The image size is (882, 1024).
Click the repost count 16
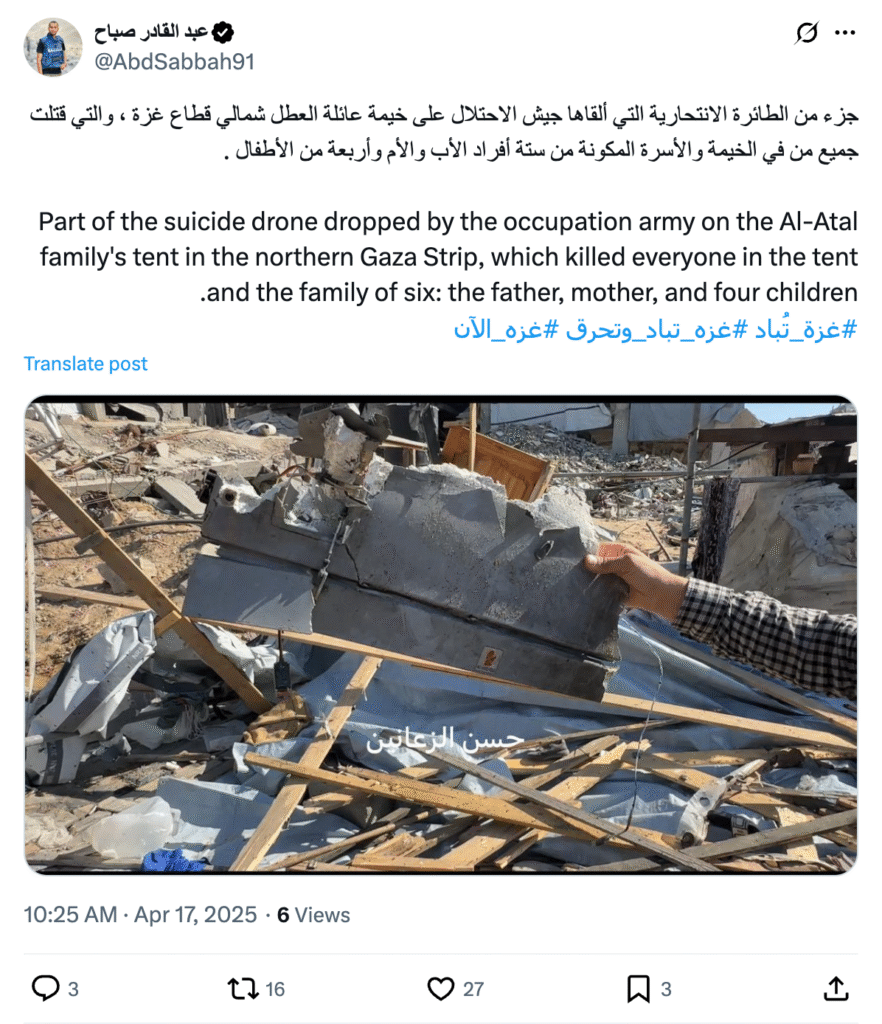click(275, 989)
